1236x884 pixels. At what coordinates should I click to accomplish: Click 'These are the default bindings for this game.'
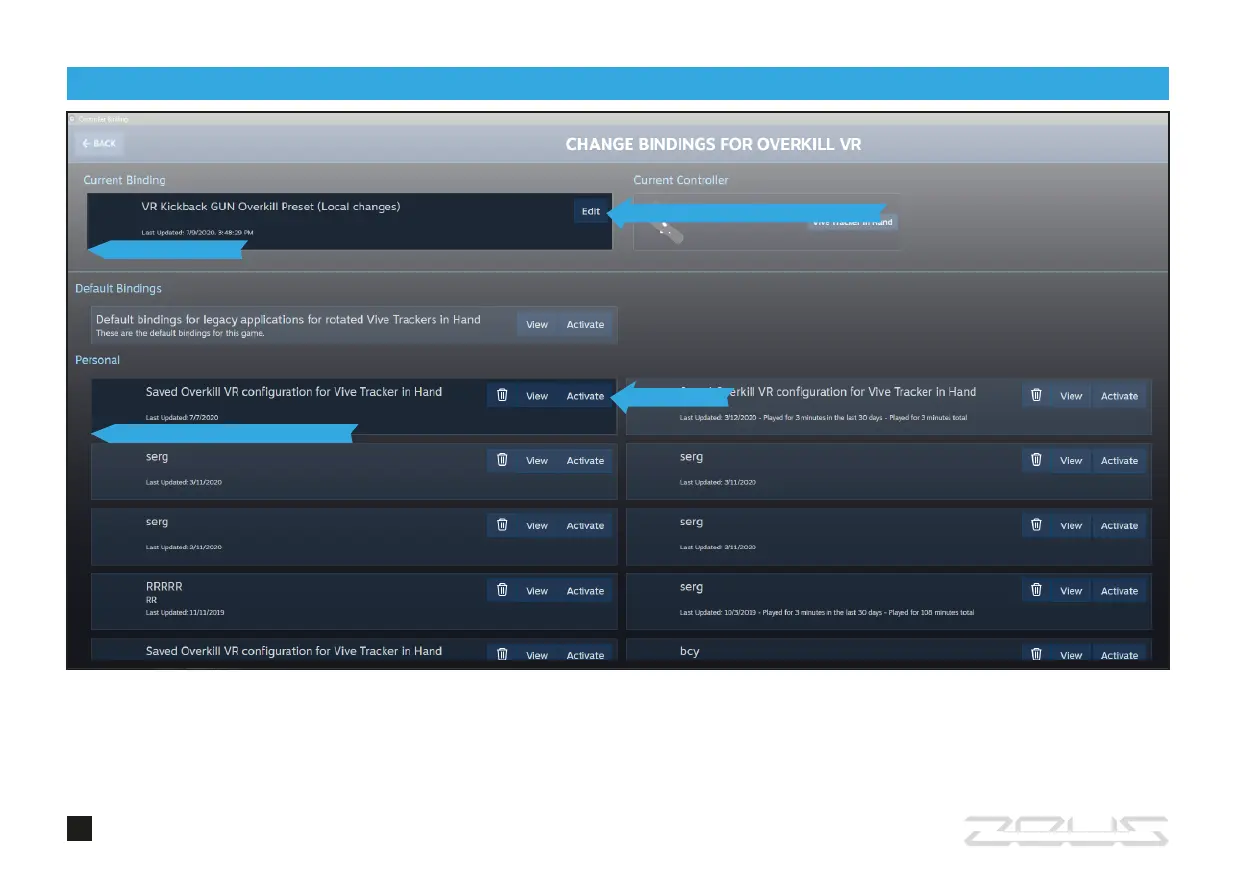tap(180, 333)
